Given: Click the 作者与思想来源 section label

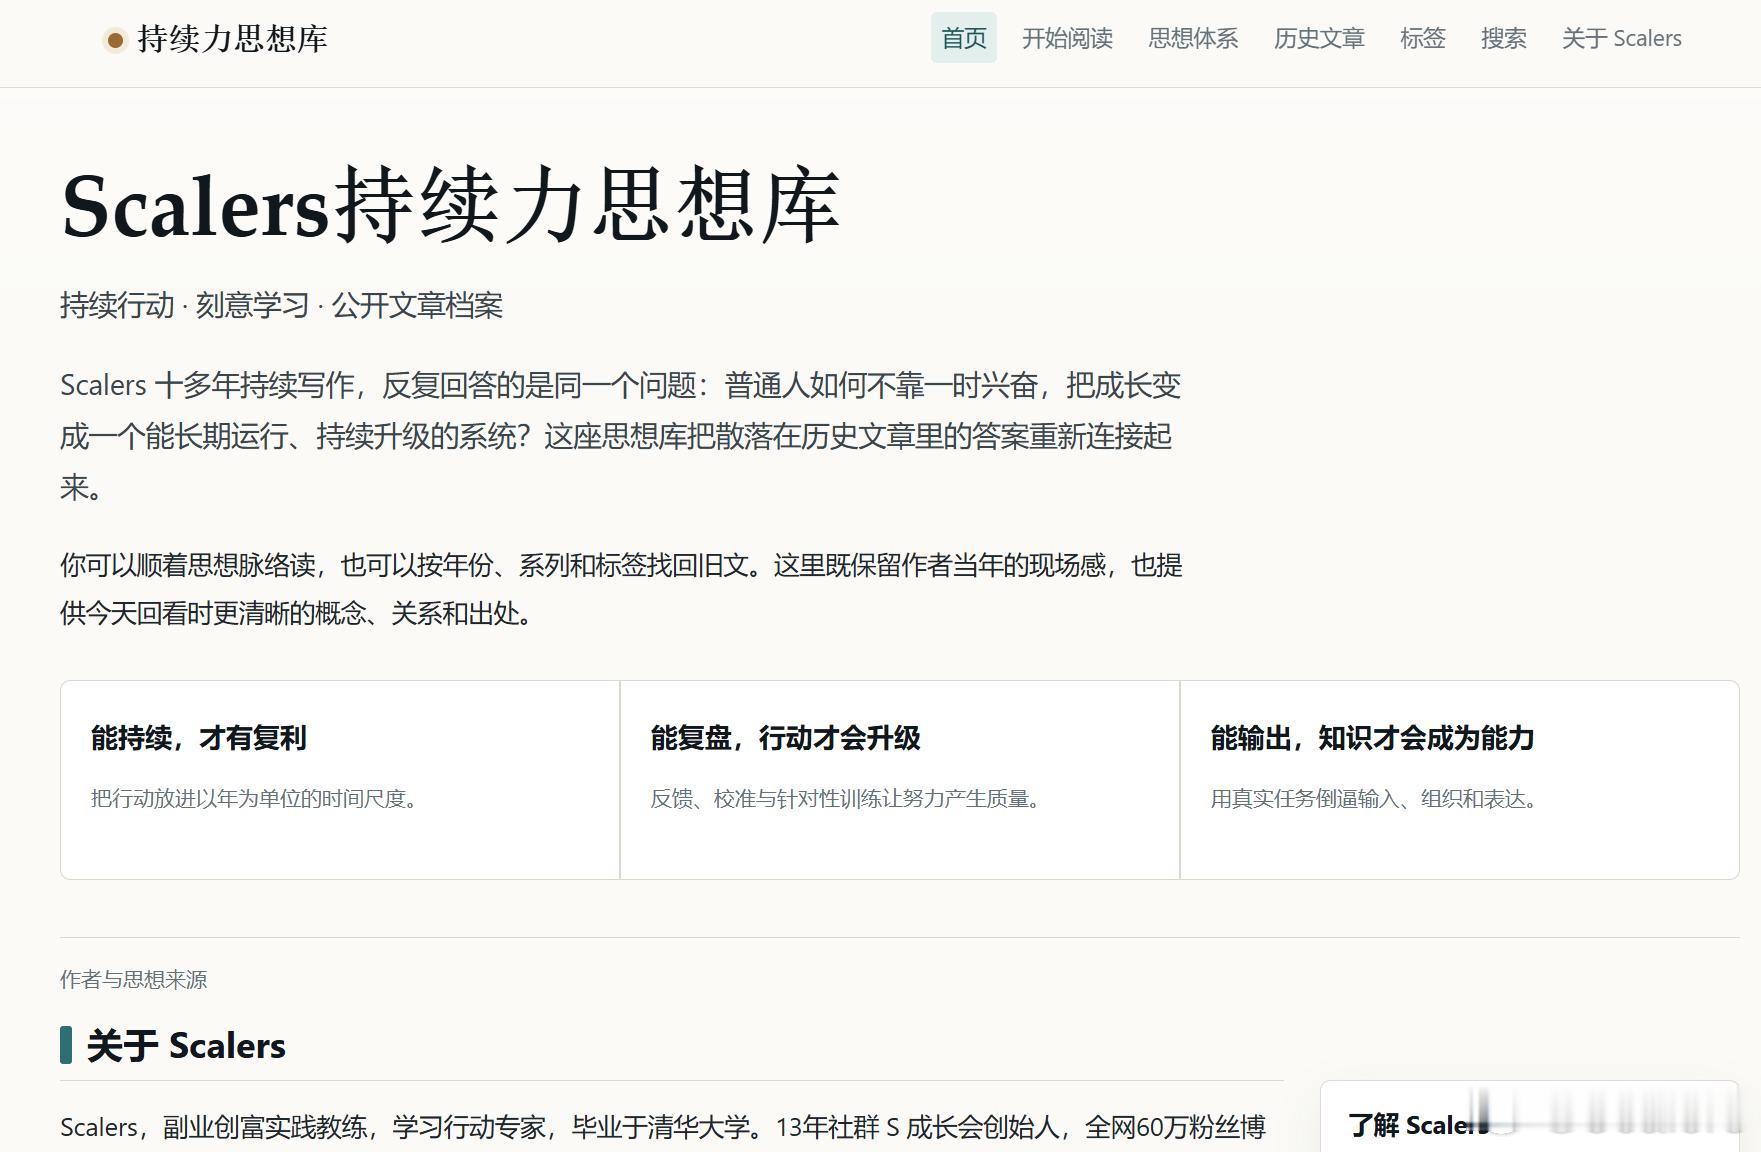Looking at the screenshot, I should pos(134,979).
